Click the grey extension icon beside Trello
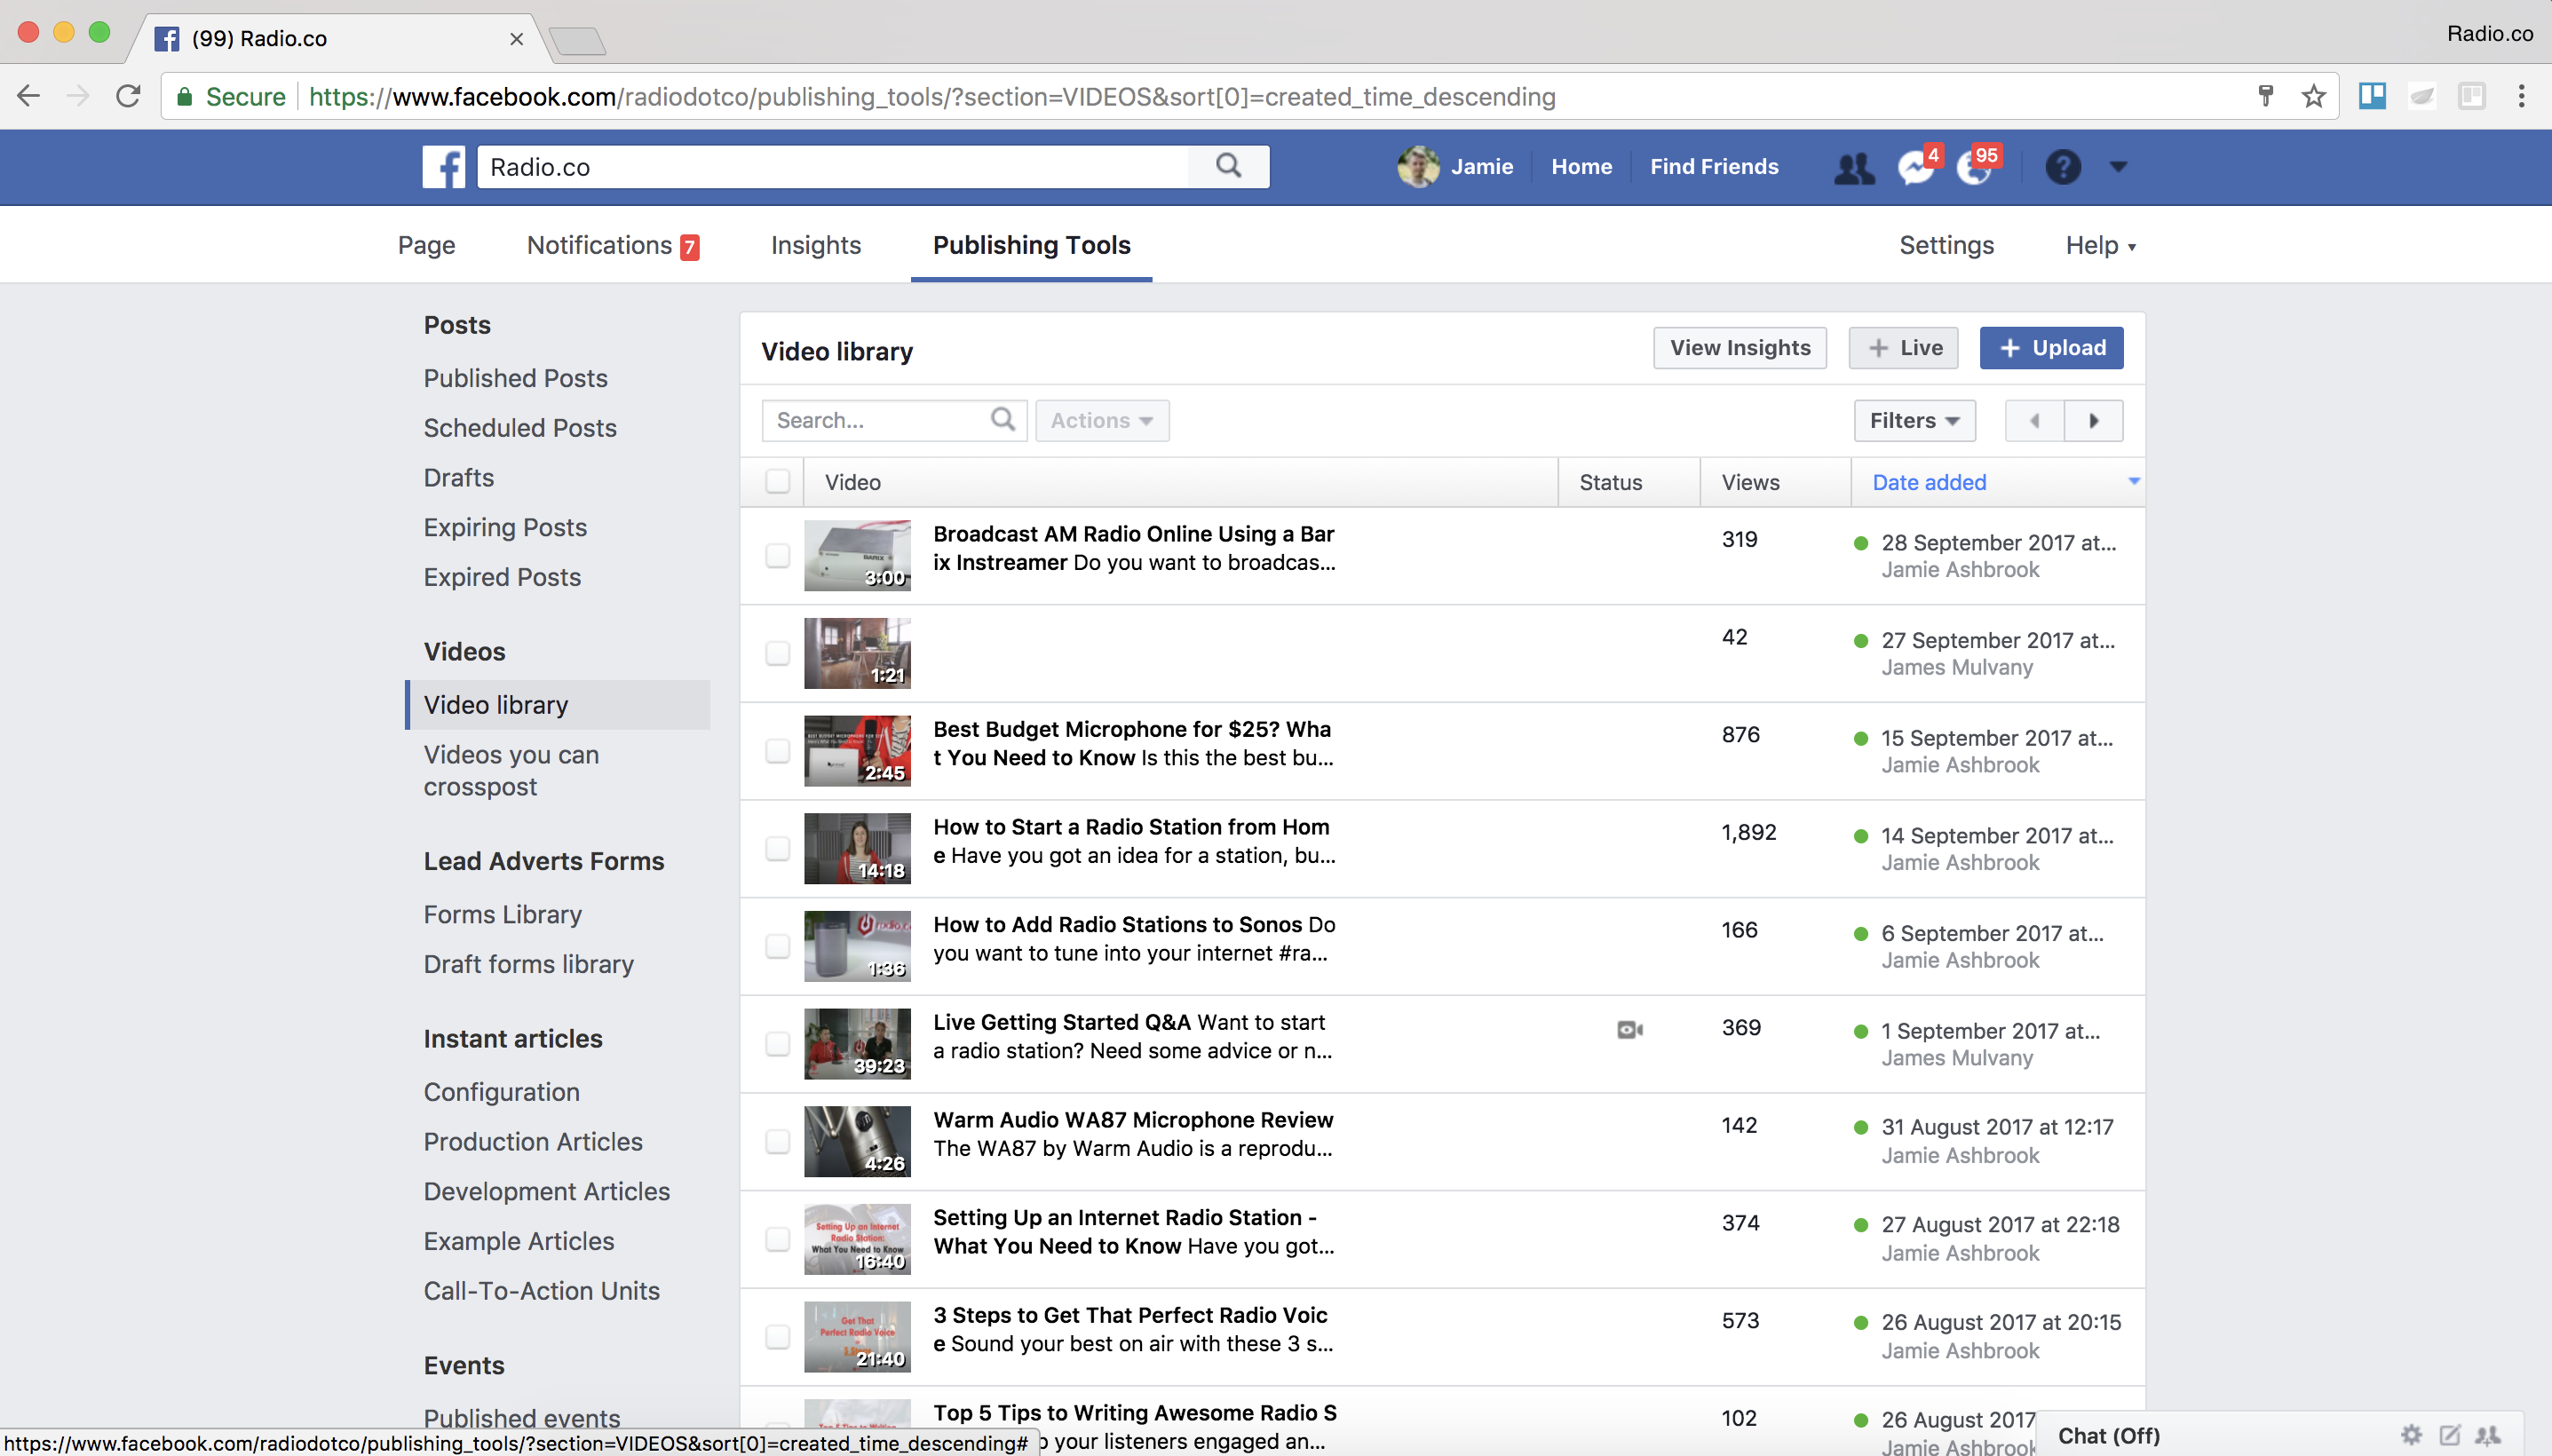 (x=2421, y=96)
